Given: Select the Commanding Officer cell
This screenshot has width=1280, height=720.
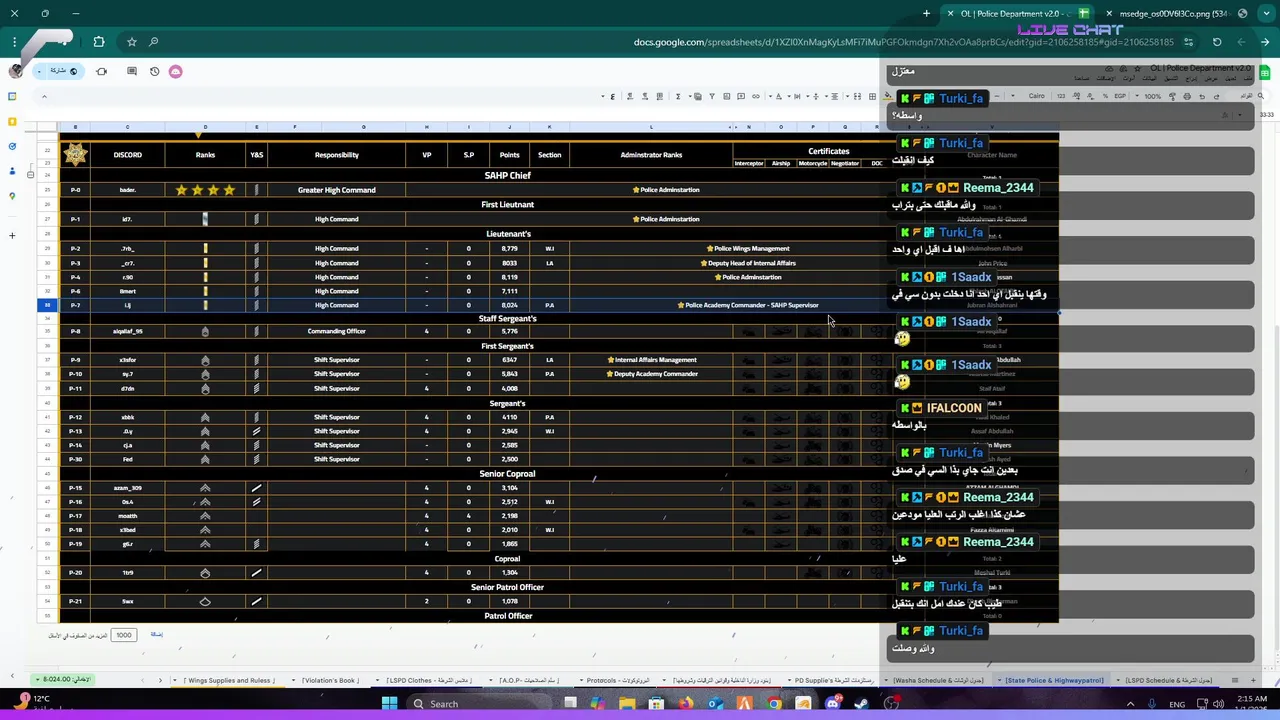Looking at the screenshot, I should point(336,331).
